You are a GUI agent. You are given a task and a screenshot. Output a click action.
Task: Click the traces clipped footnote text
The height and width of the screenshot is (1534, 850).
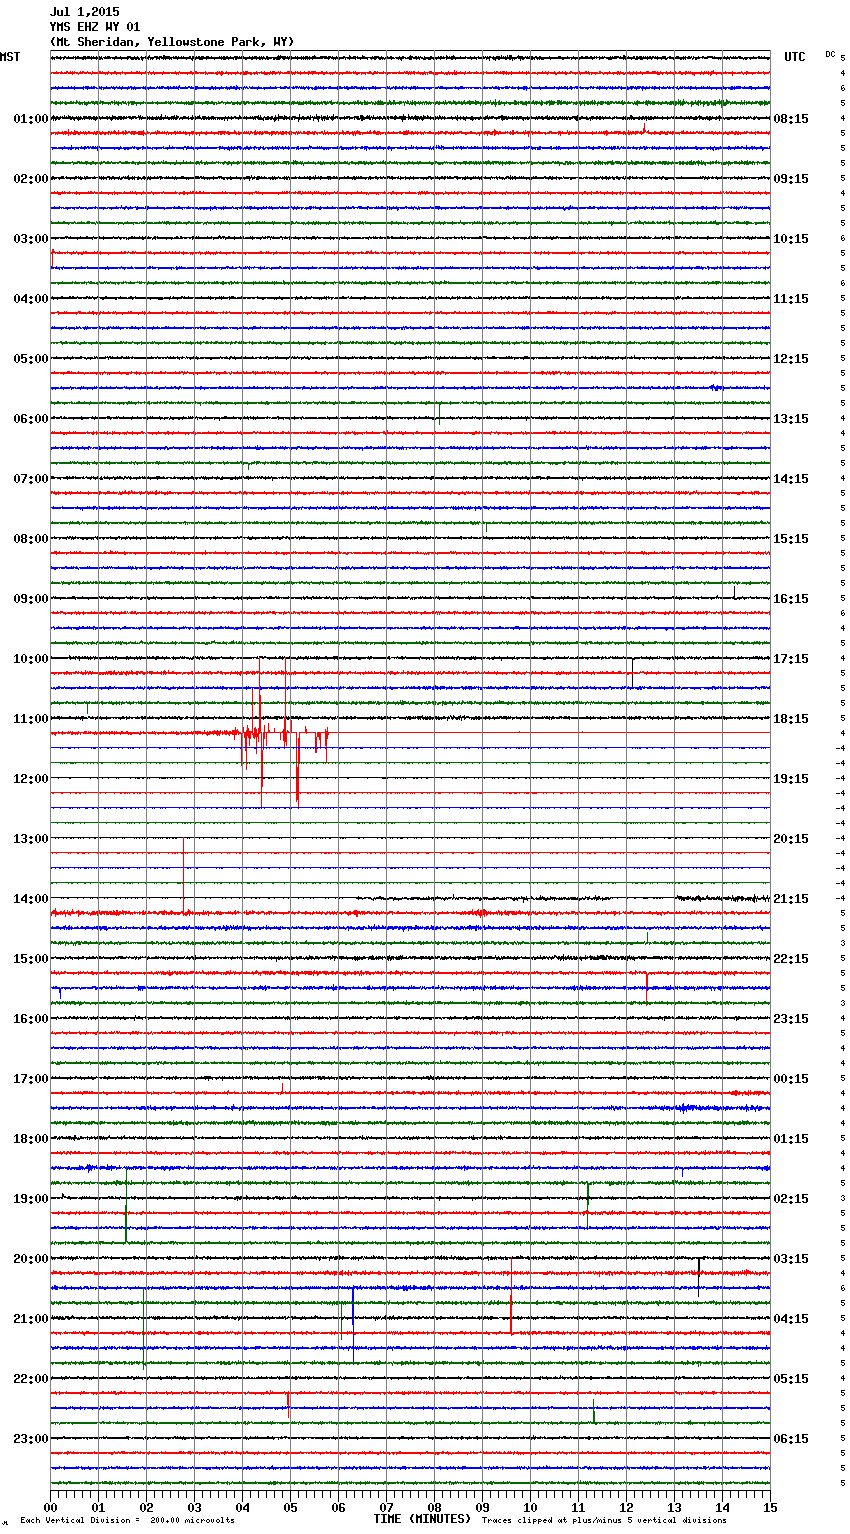pos(604,1521)
